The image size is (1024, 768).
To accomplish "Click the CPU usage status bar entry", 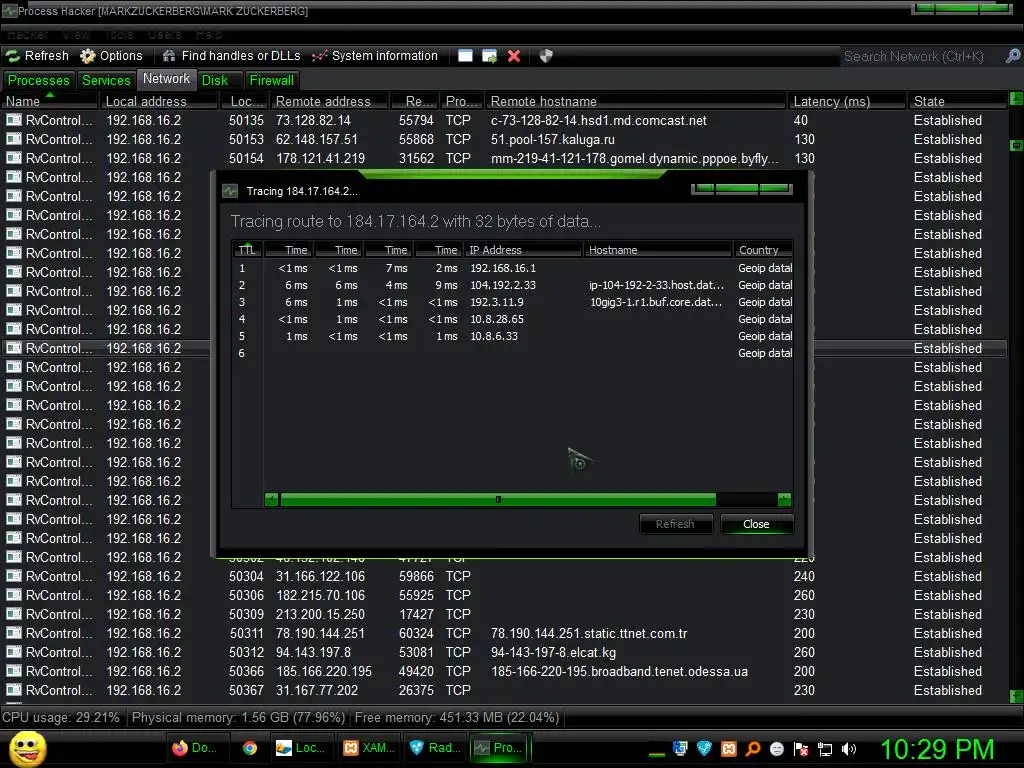I will coord(61,717).
